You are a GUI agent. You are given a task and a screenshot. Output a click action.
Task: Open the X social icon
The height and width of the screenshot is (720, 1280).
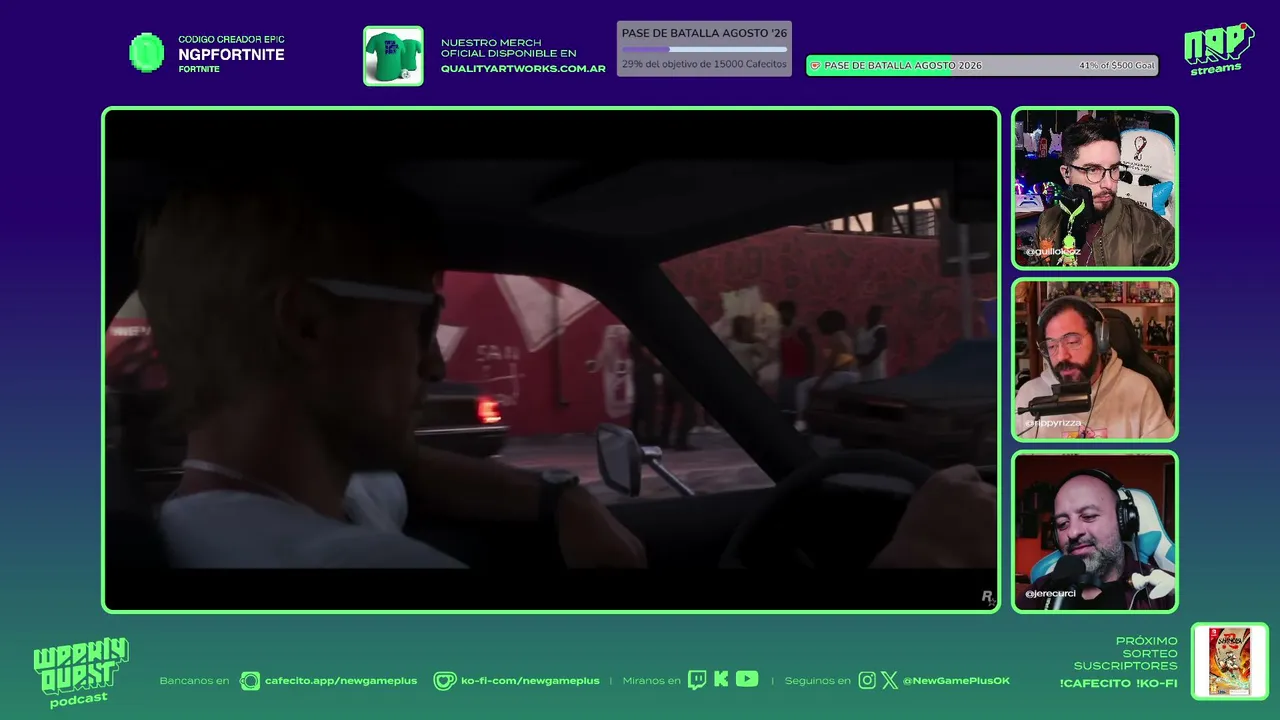[x=889, y=681]
